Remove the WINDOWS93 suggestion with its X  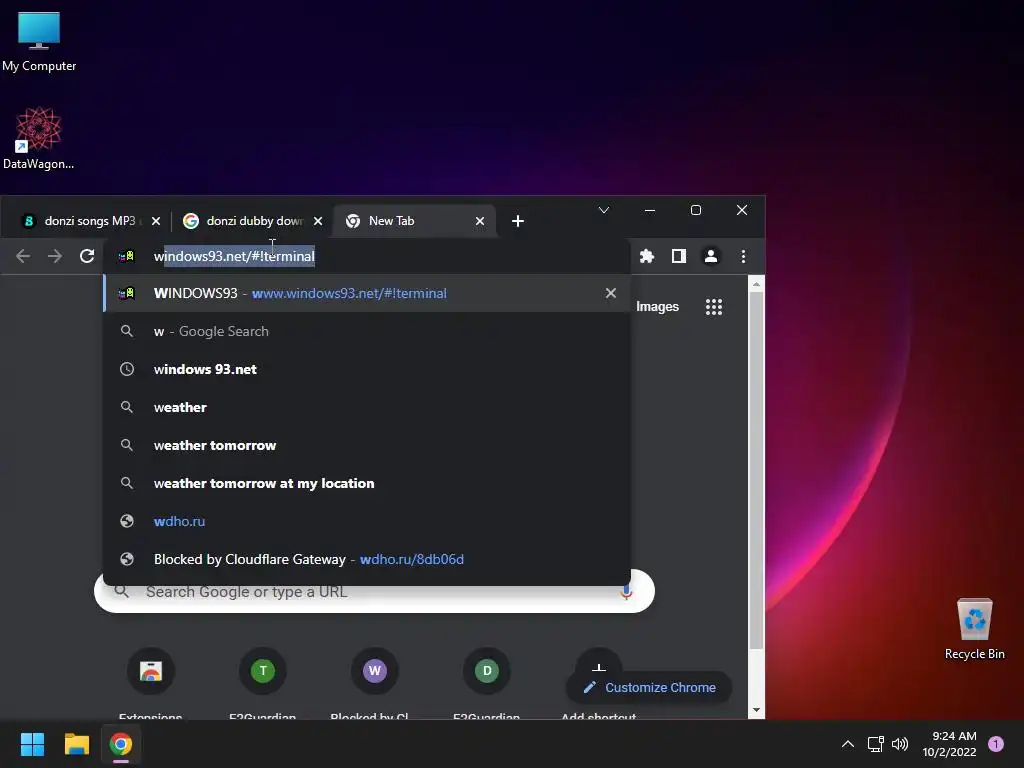(x=611, y=293)
